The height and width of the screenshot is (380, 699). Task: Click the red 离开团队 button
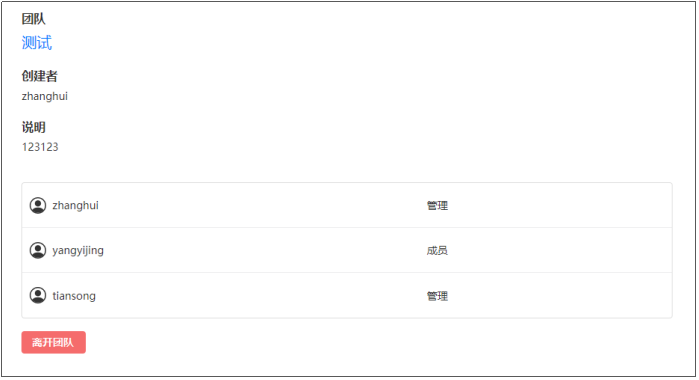coord(53,343)
